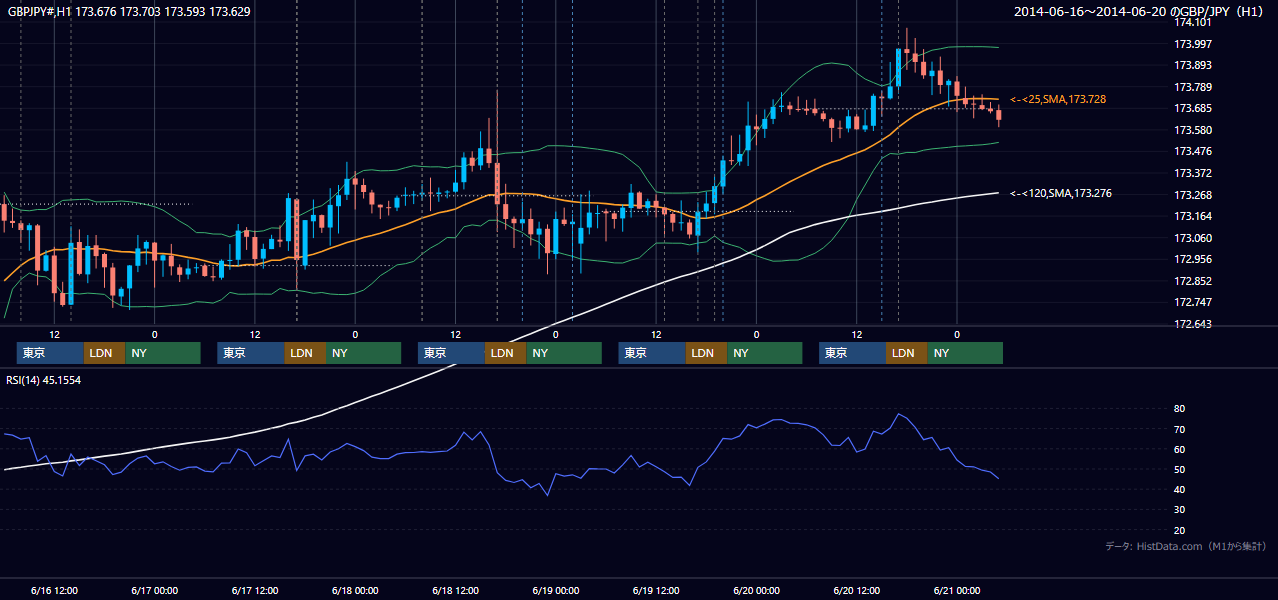
Task: Click the LDN session block for June 17
Action: 305,353
